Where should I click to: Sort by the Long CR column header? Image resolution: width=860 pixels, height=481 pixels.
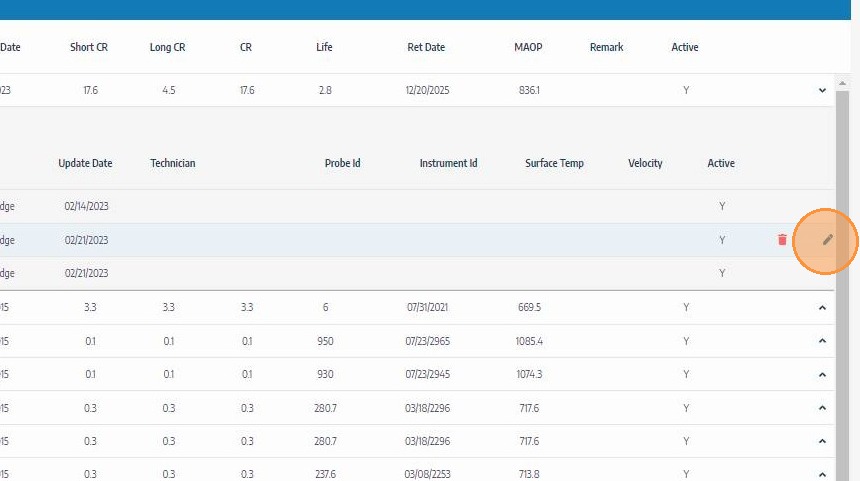167,47
